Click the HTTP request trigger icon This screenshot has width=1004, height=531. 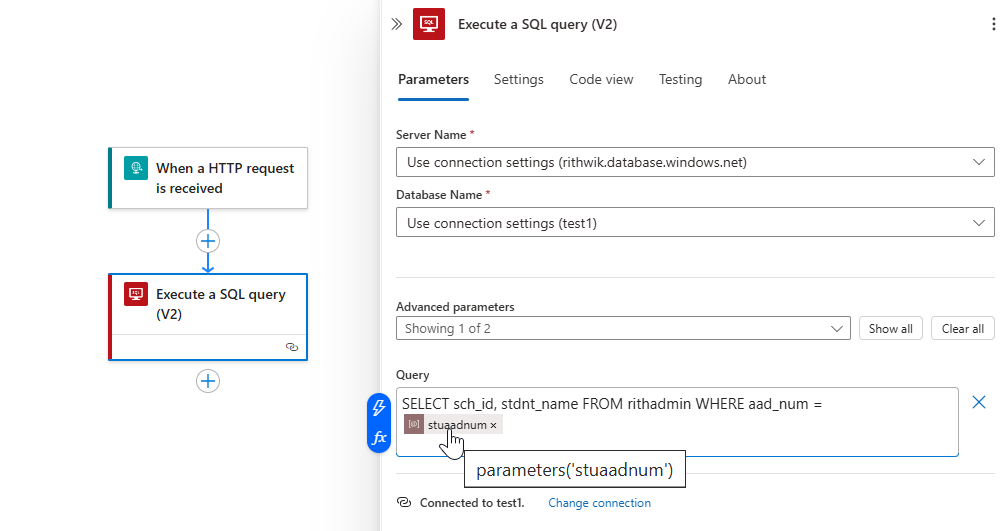(x=136, y=168)
